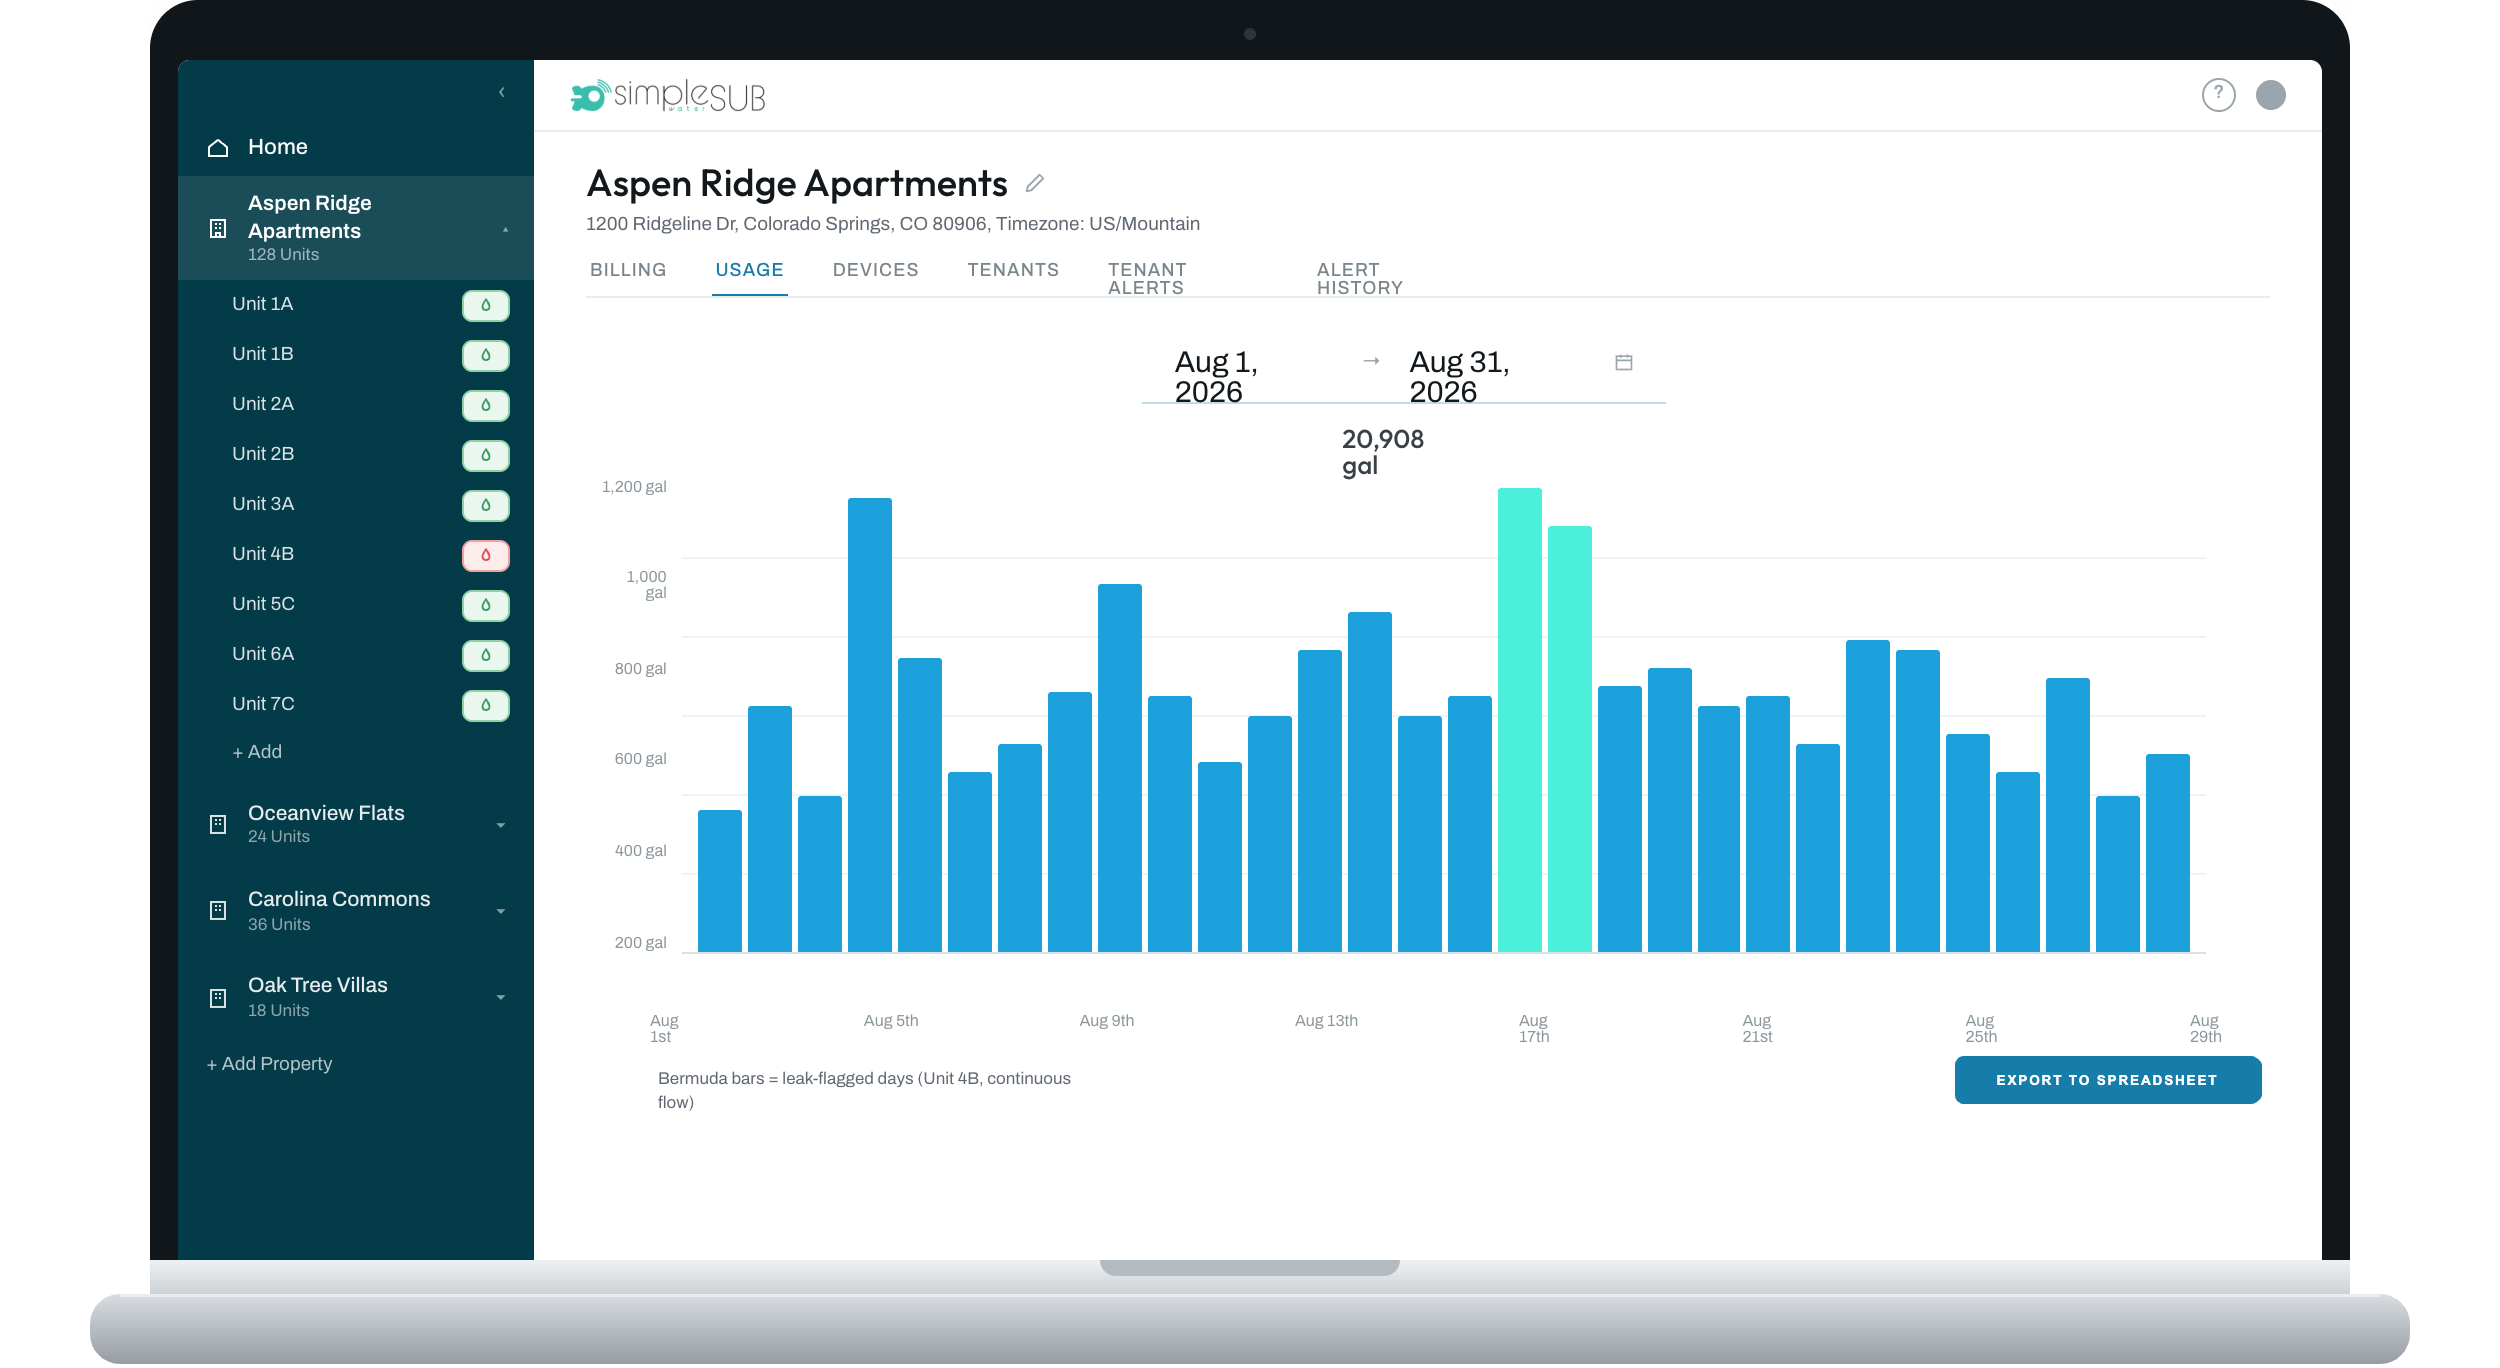Open the Oak Tree Villas property
The height and width of the screenshot is (1368, 2500).
click(x=318, y=986)
